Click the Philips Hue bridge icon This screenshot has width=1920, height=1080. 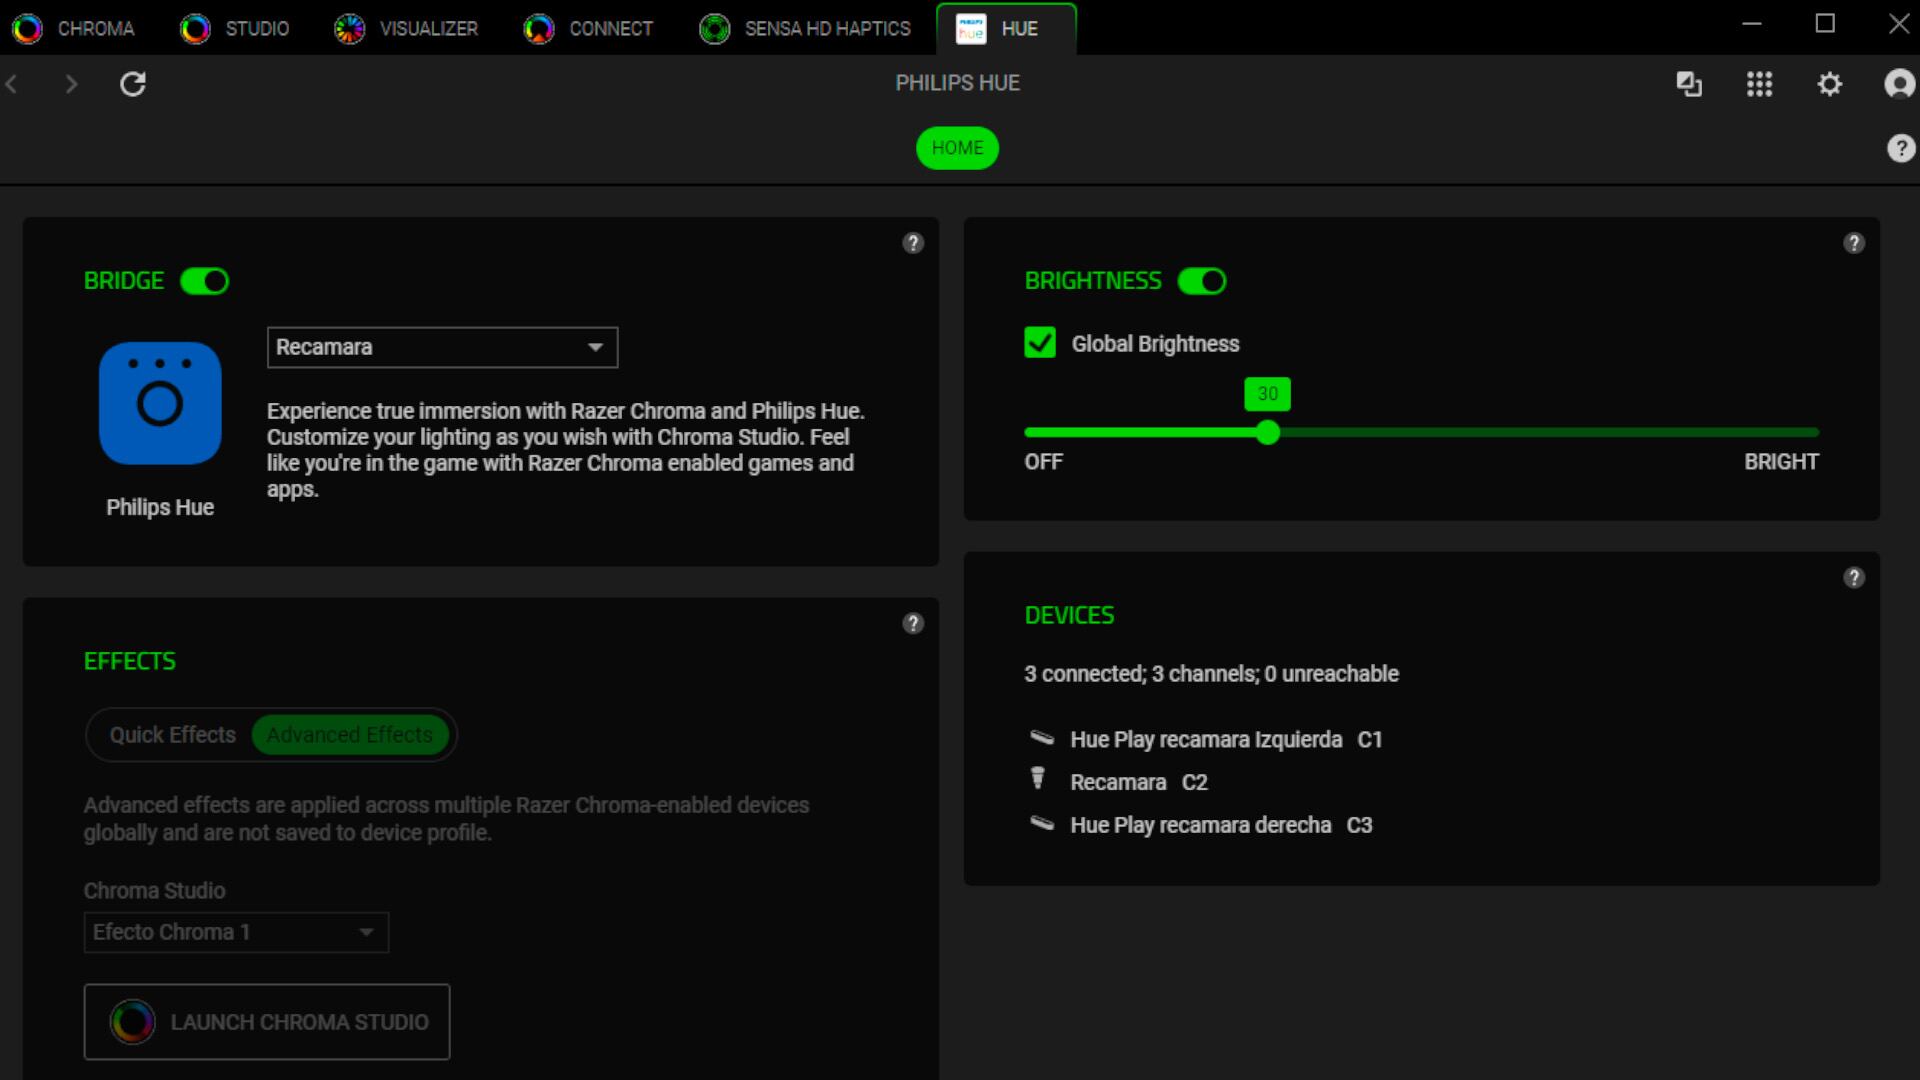click(x=160, y=403)
